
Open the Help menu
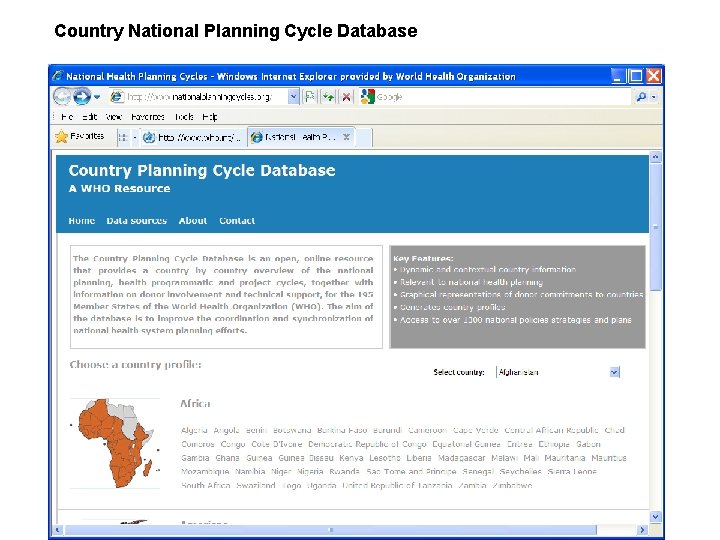209,117
